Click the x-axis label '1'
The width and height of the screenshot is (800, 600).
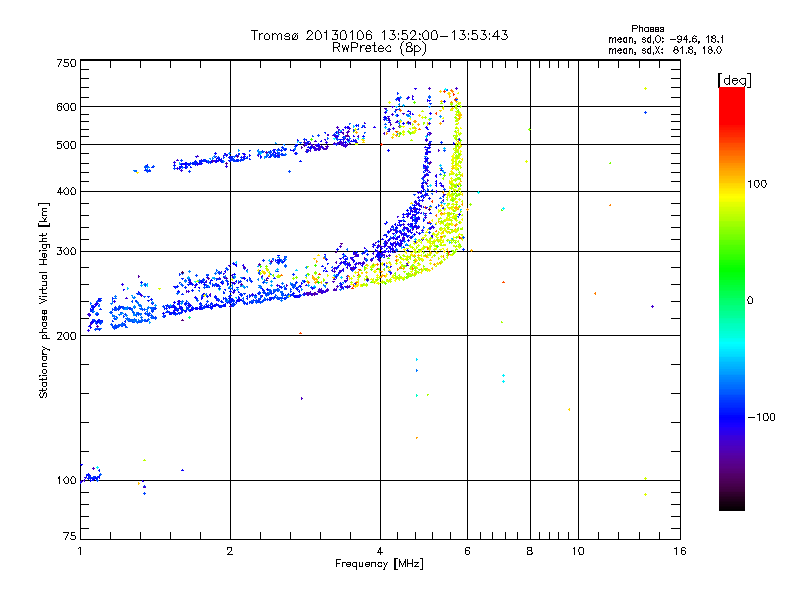pos(80,551)
